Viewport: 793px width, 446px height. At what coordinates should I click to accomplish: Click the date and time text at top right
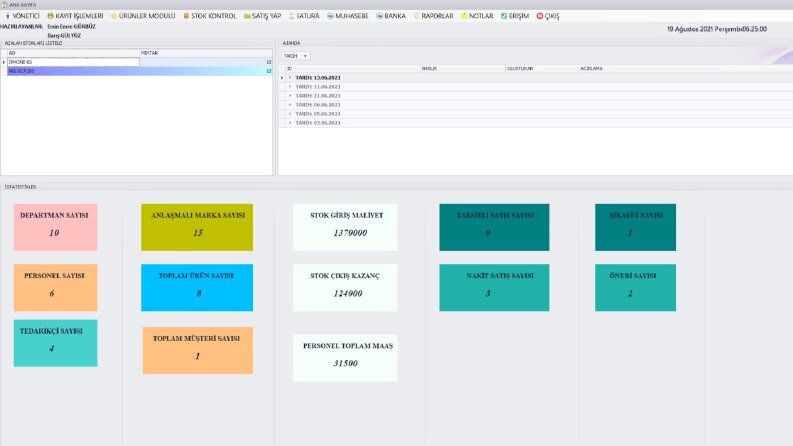point(717,29)
